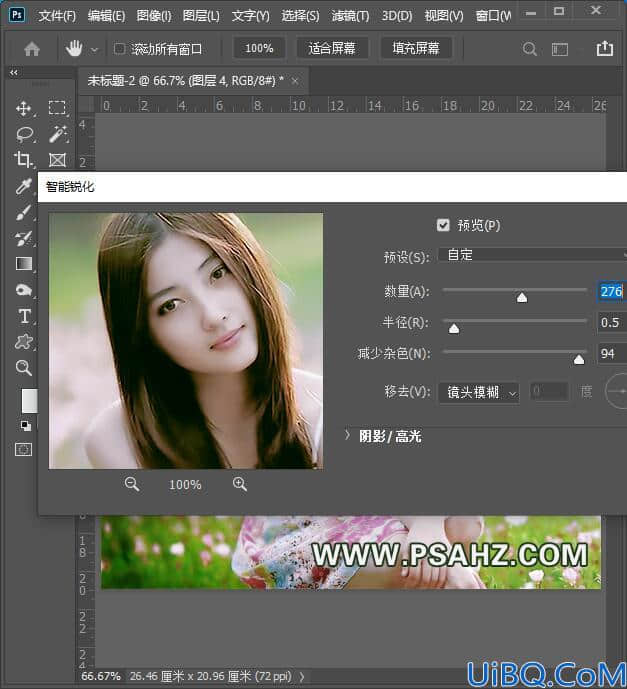The image size is (627, 689).
Task: Select the Smudge tool icon
Action: click(24, 290)
